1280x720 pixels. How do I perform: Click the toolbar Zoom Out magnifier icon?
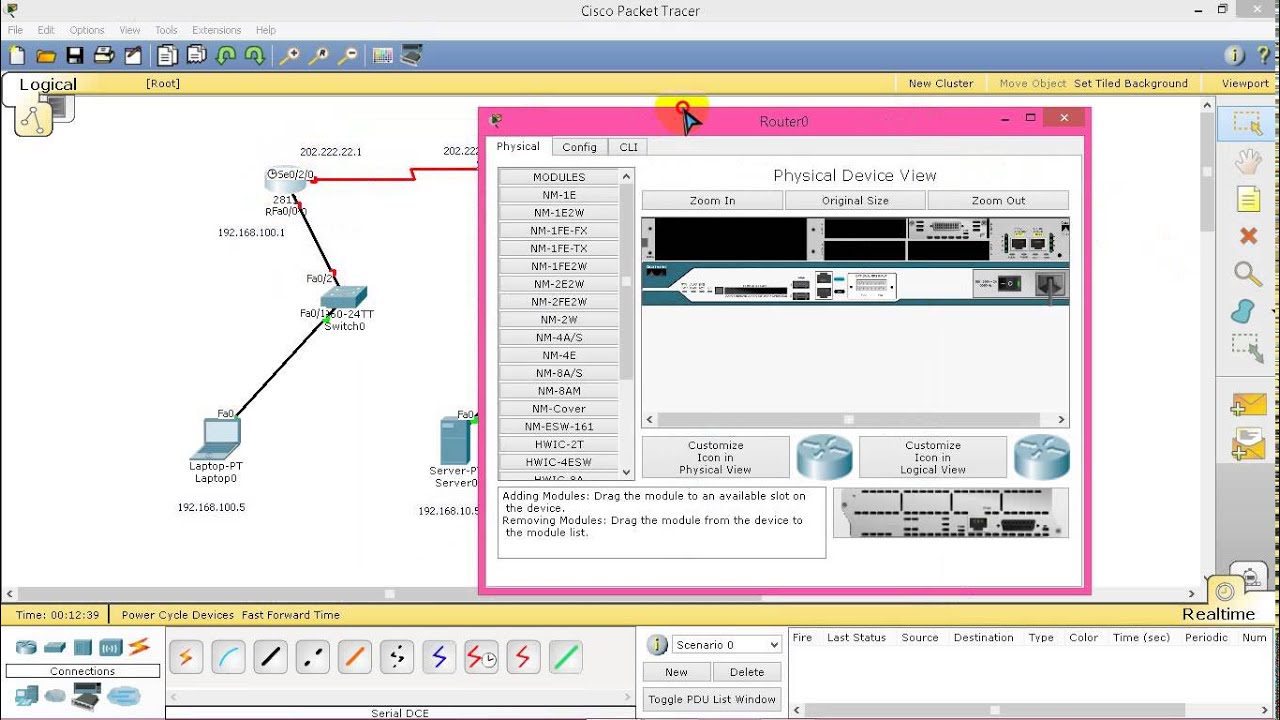click(x=349, y=56)
